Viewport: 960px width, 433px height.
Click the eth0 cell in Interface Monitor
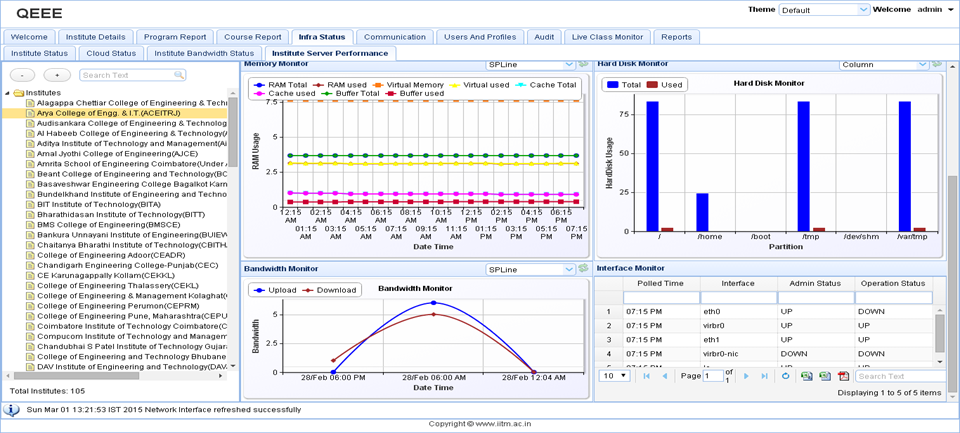click(x=738, y=311)
